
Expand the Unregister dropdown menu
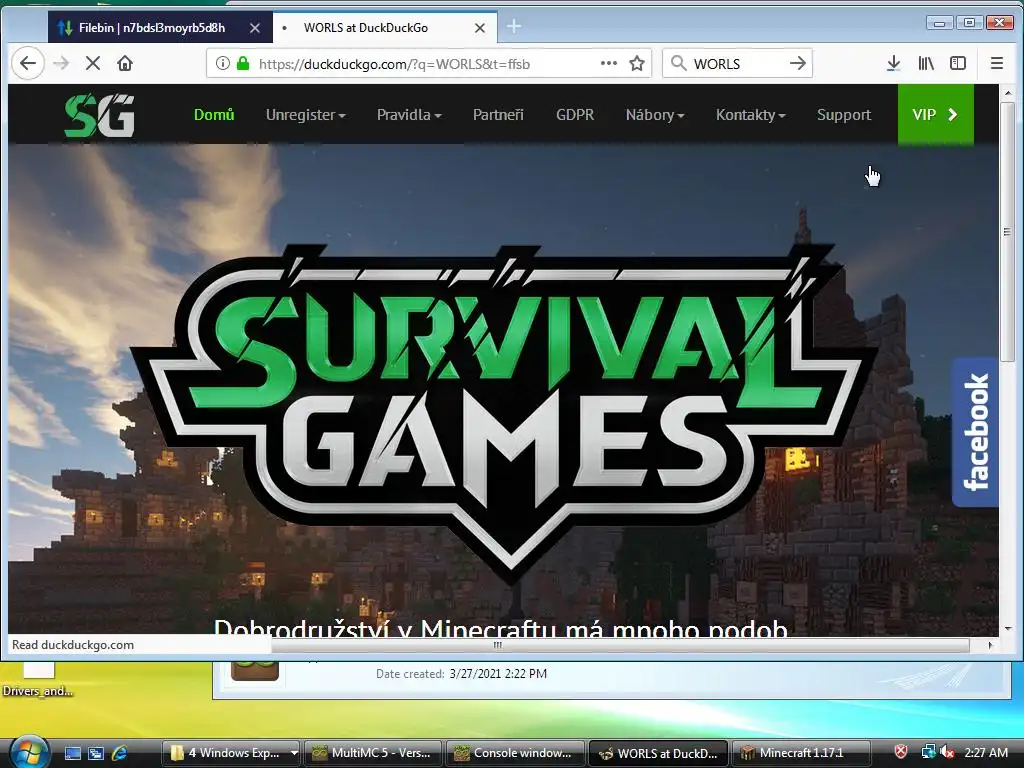[x=306, y=115]
